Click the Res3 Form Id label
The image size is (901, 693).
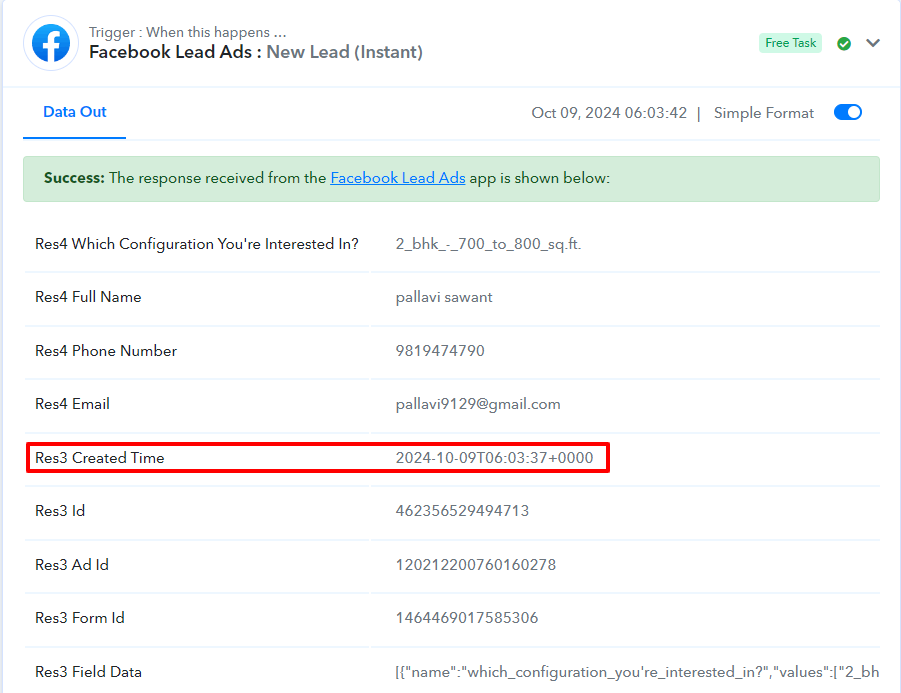tap(80, 618)
